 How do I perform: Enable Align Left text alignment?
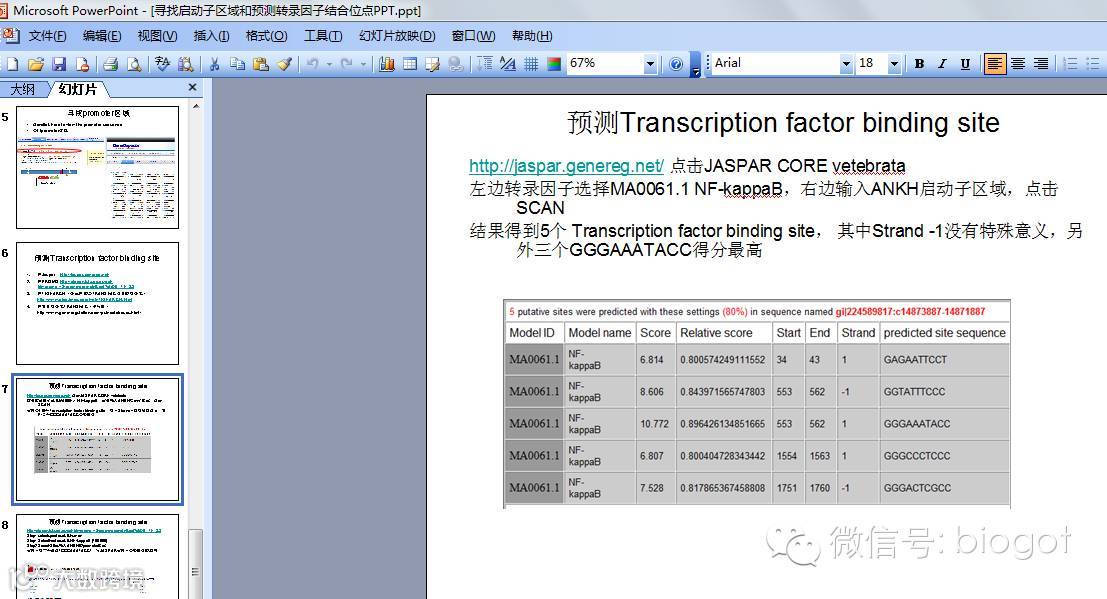tap(994, 64)
